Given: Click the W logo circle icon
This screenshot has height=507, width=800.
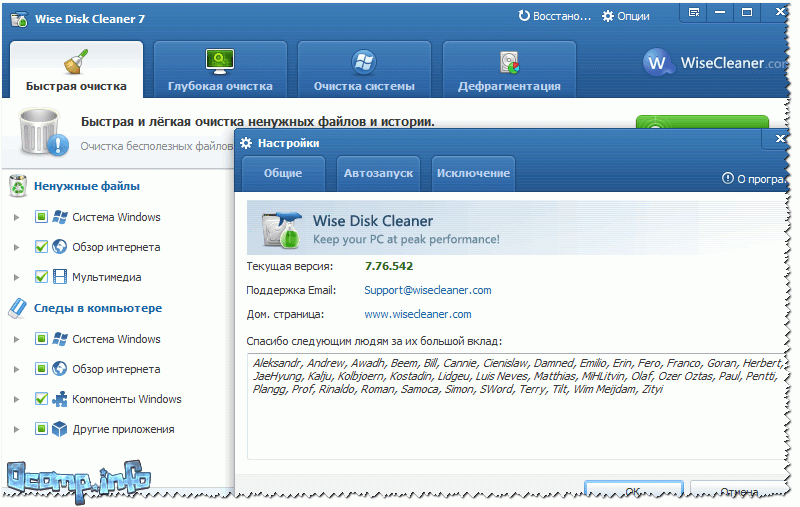Looking at the screenshot, I should (x=657, y=63).
